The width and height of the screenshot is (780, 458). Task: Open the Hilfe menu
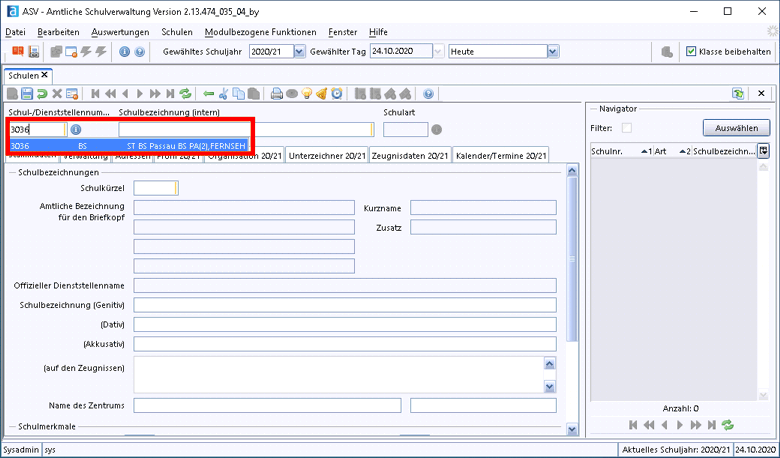coord(378,32)
